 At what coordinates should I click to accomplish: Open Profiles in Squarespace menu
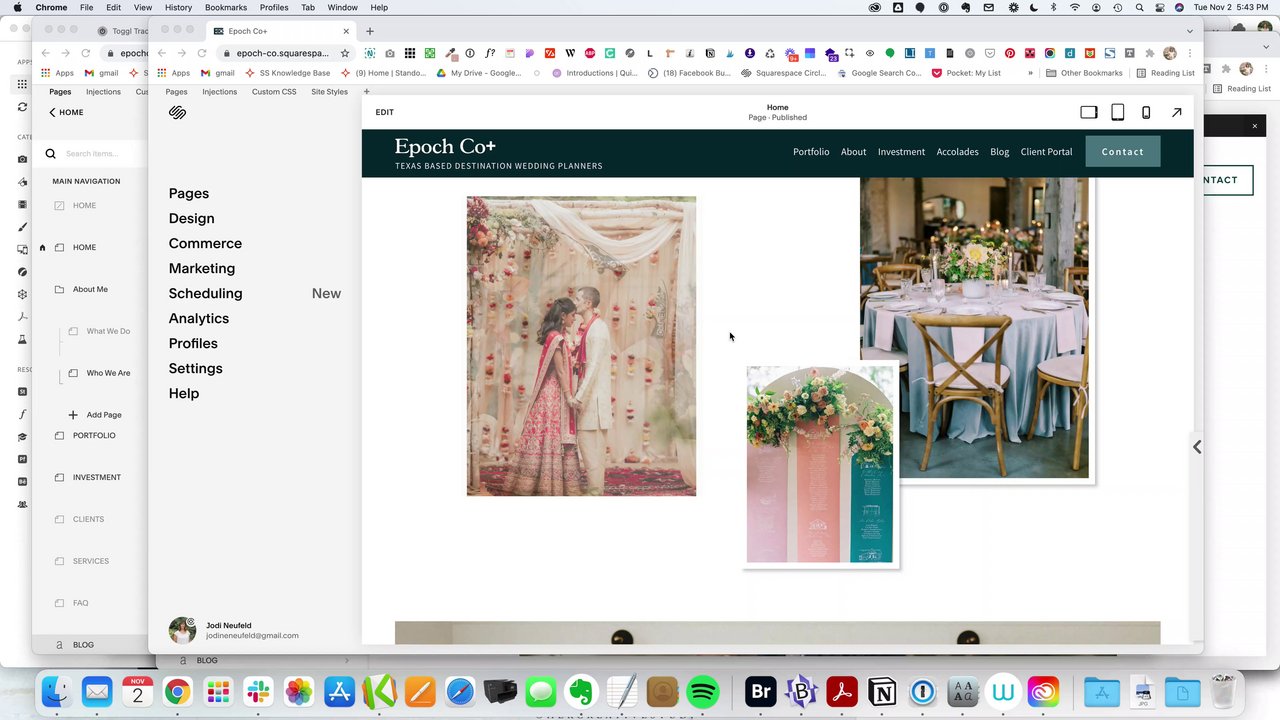(x=193, y=343)
